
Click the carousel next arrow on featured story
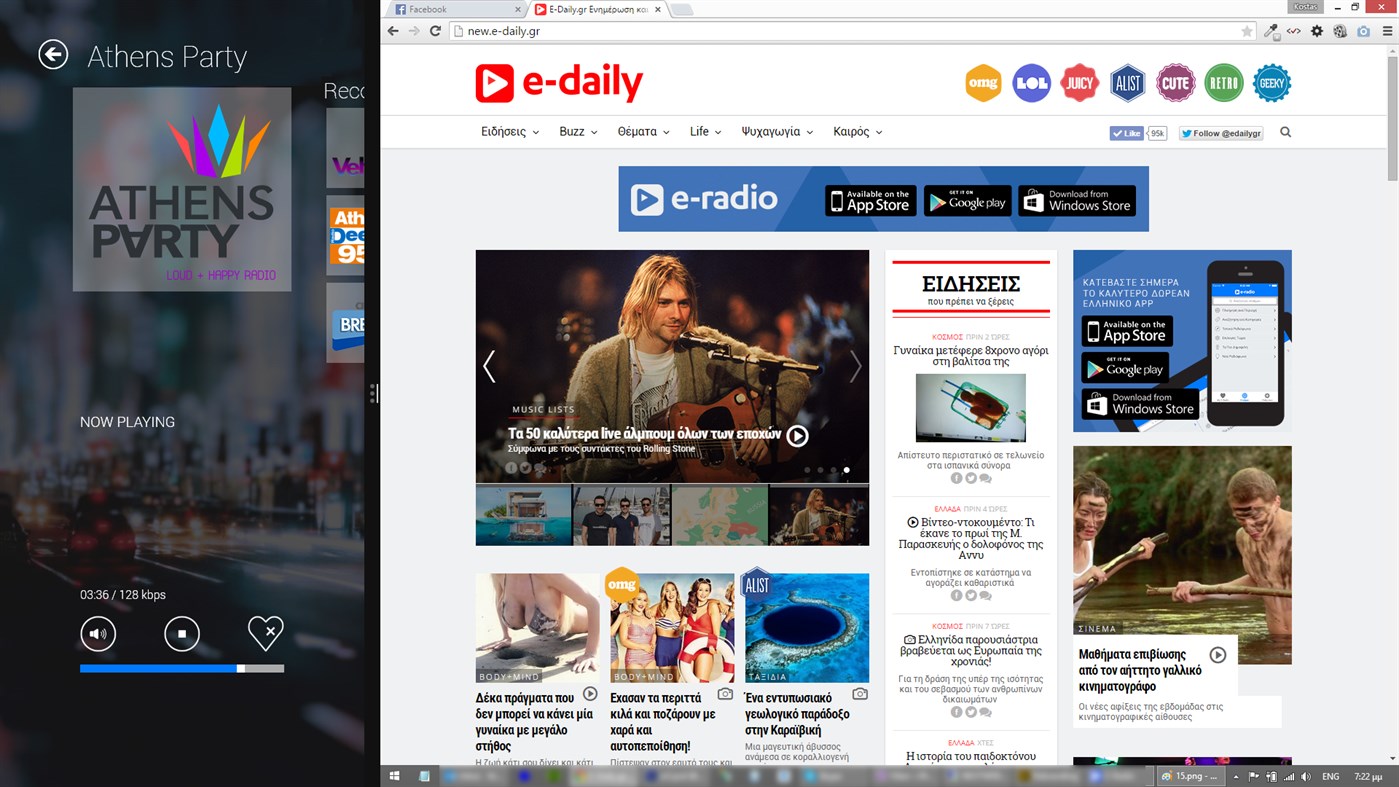point(855,367)
